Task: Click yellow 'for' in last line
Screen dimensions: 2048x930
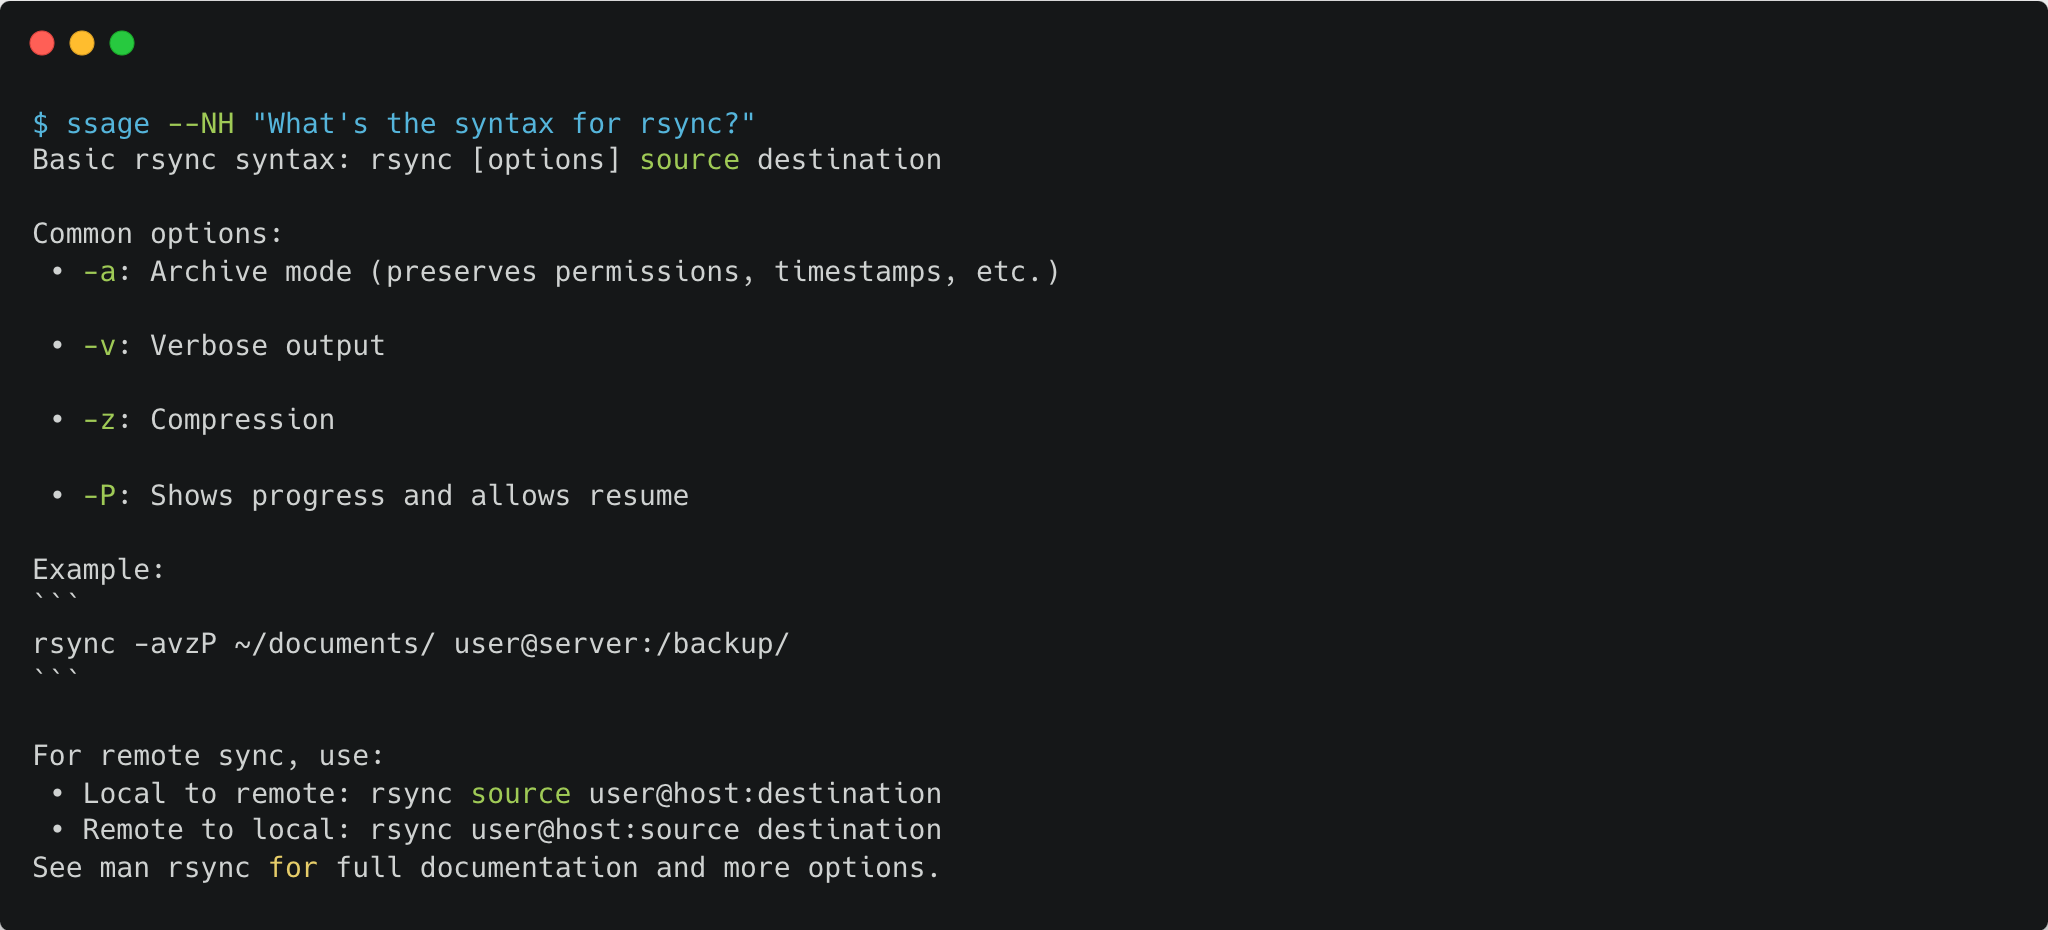Action: click(x=293, y=868)
